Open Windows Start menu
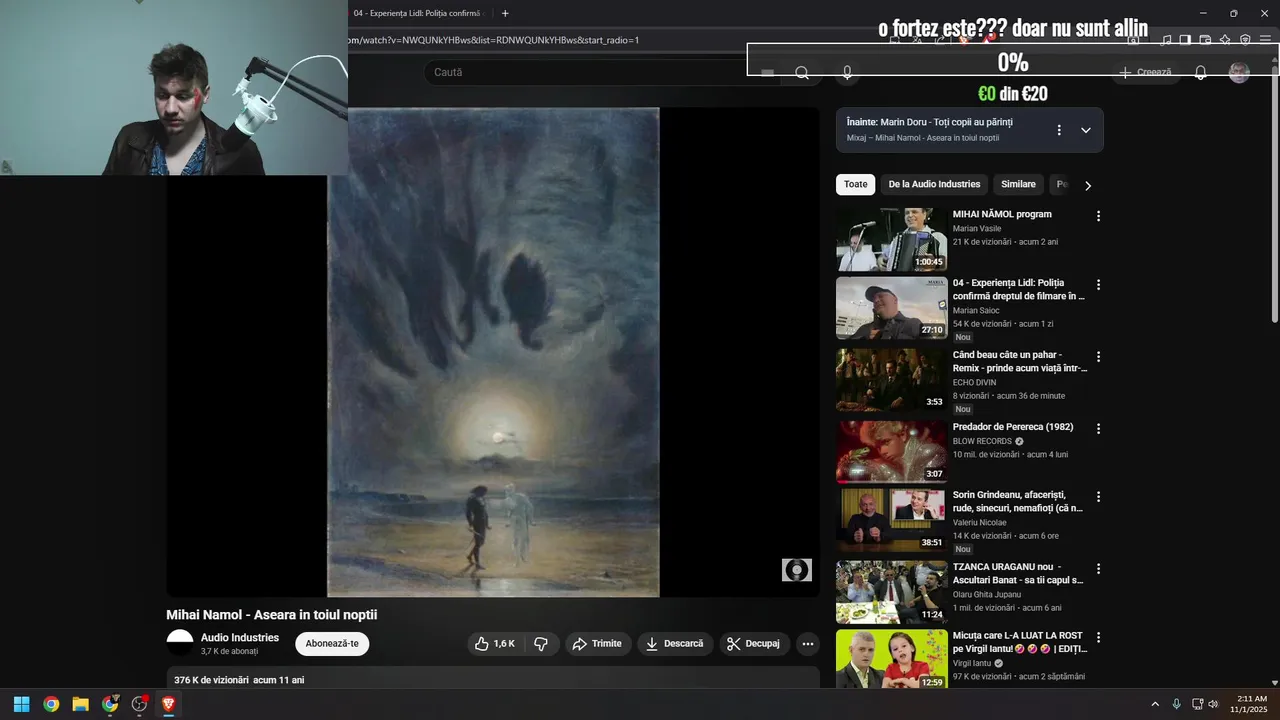The height and width of the screenshot is (720, 1280). [21, 704]
